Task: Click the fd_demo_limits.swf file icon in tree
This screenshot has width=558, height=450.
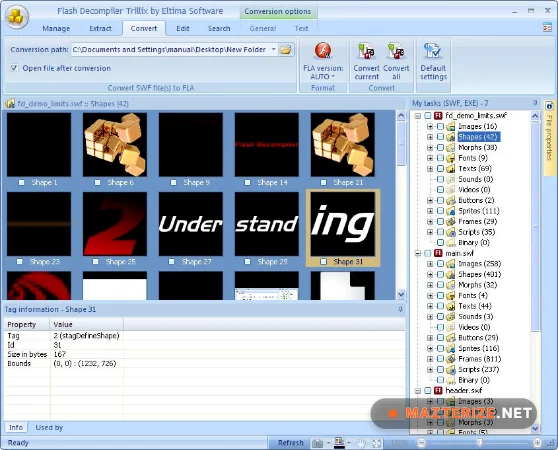Action: [x=438, y=116]
